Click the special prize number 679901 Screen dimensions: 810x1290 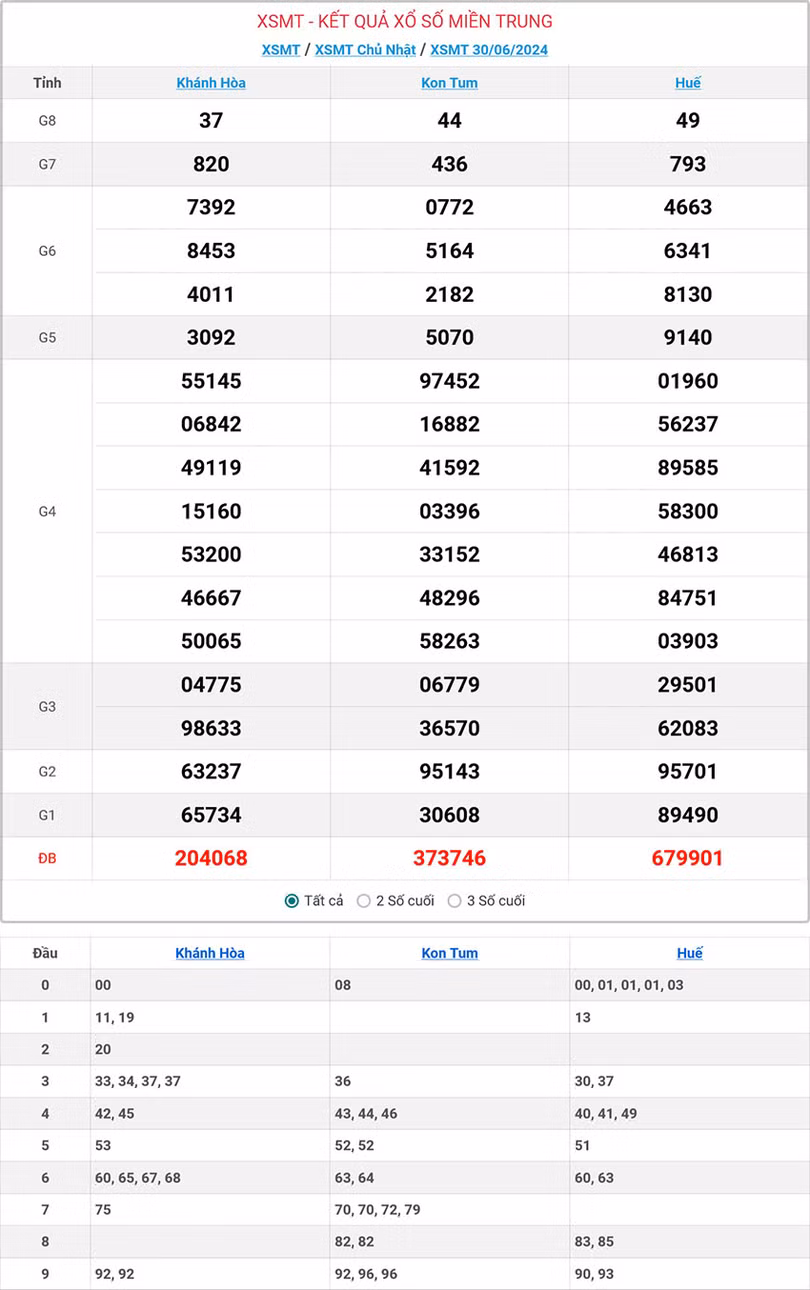tap(688, 858)
